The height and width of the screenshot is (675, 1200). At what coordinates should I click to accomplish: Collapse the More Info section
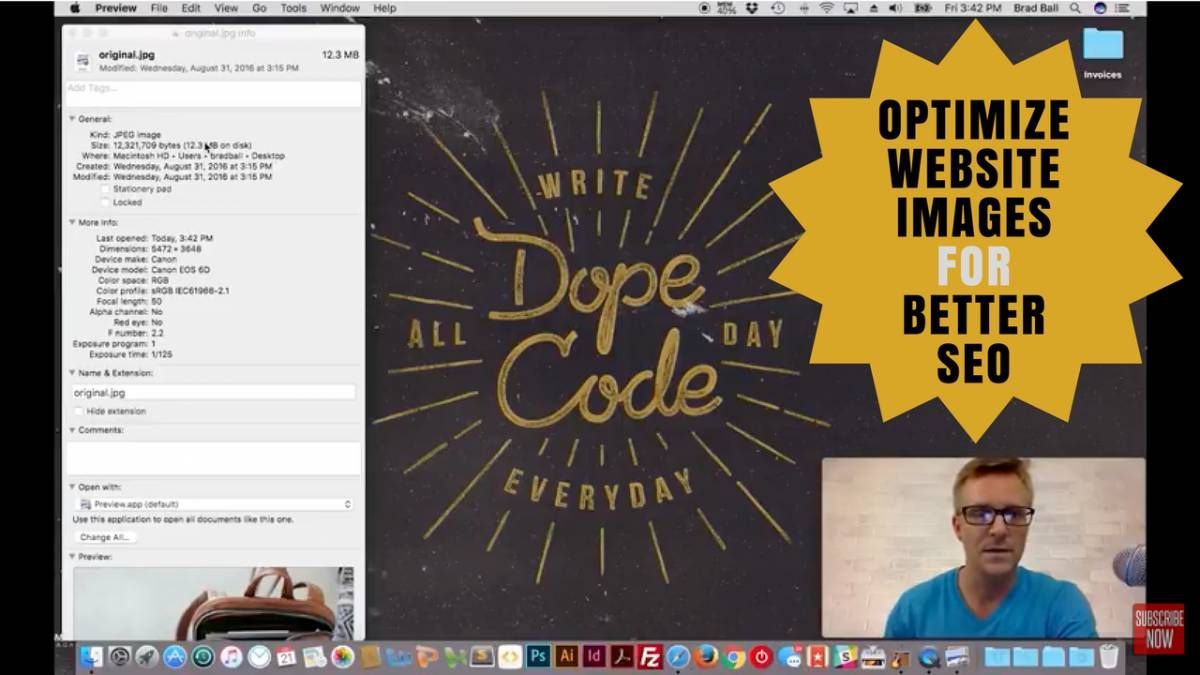click(69, 221)
